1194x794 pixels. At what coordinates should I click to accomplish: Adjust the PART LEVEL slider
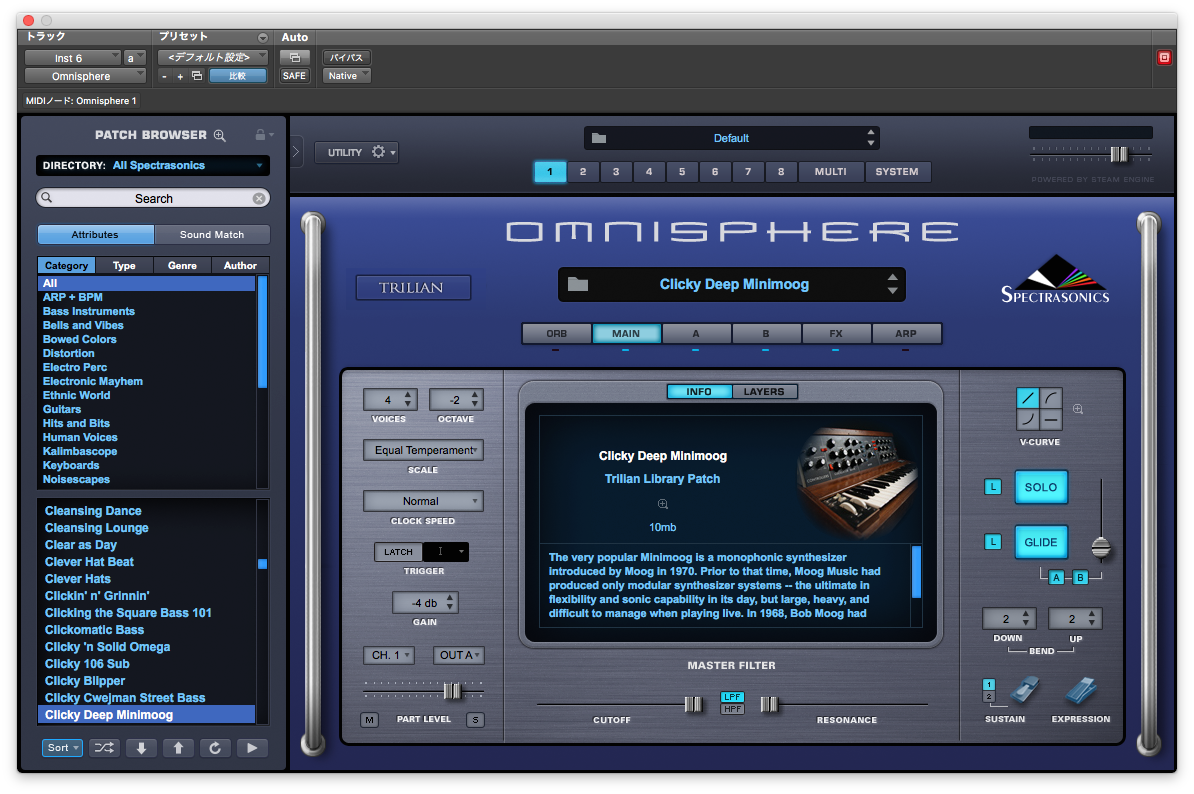(x=452, y=690)
